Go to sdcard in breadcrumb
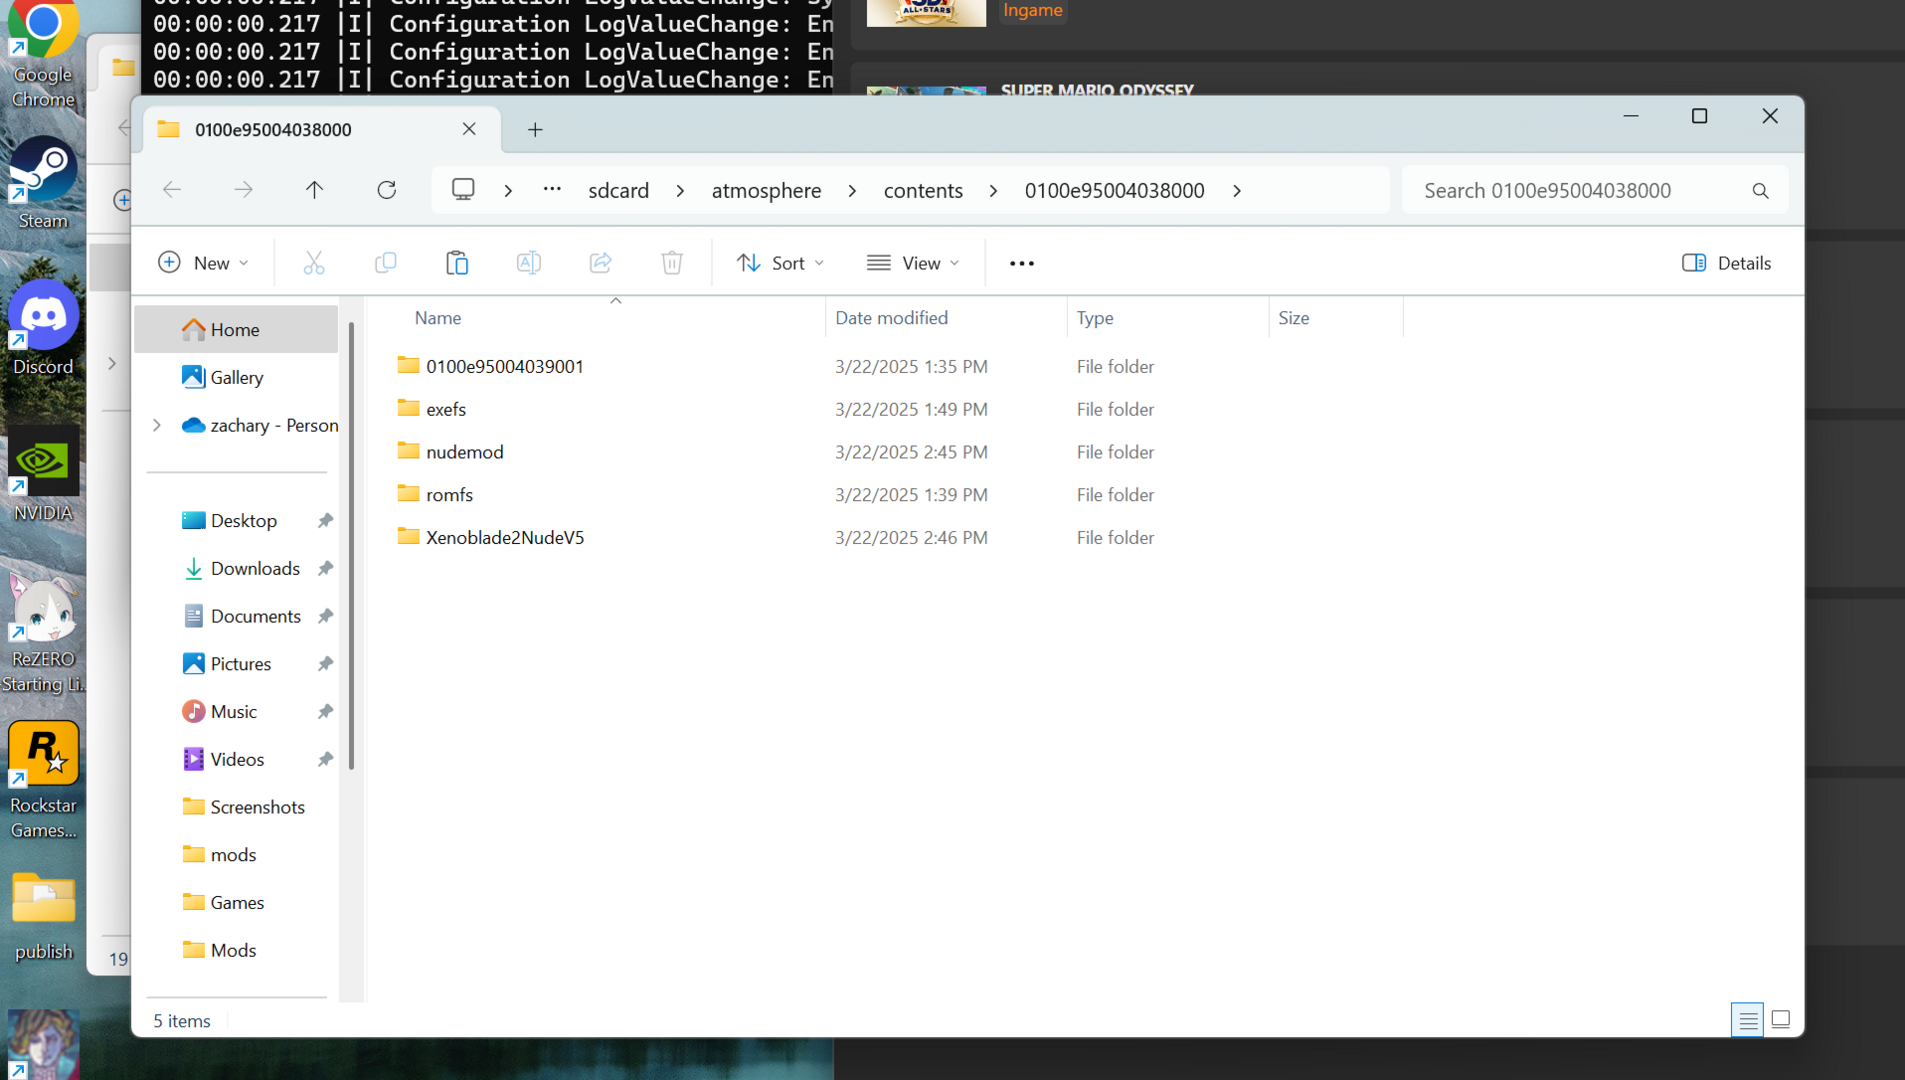Image resolution: width=1905 pixels, height=1080 pixels. pos(619,191)
